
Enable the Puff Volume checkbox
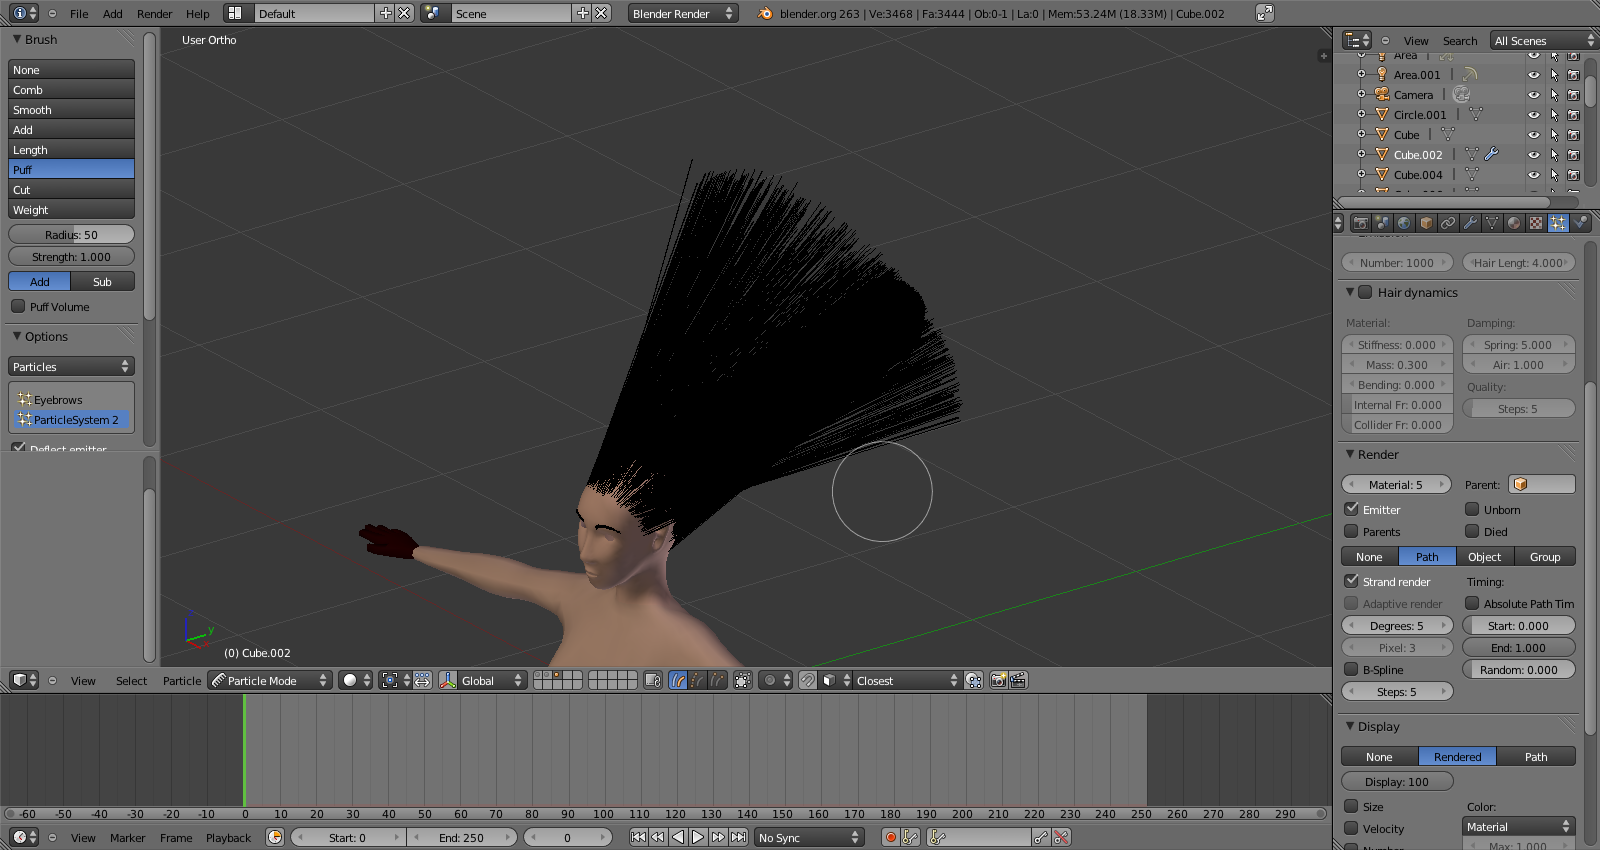click(18, 306)
